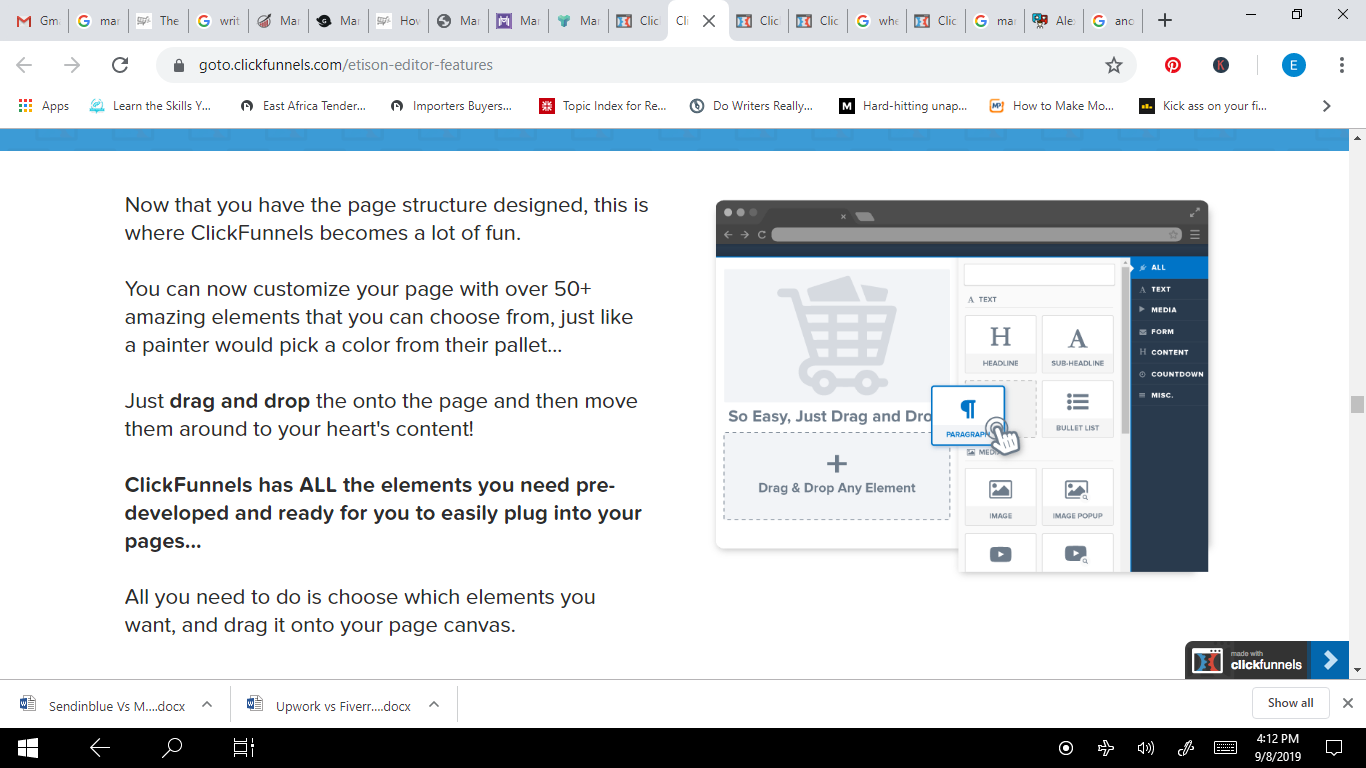Expand options for Sendinblue docx download
Viewport: 1366px width, 768px height.
(x=207, y=704)
